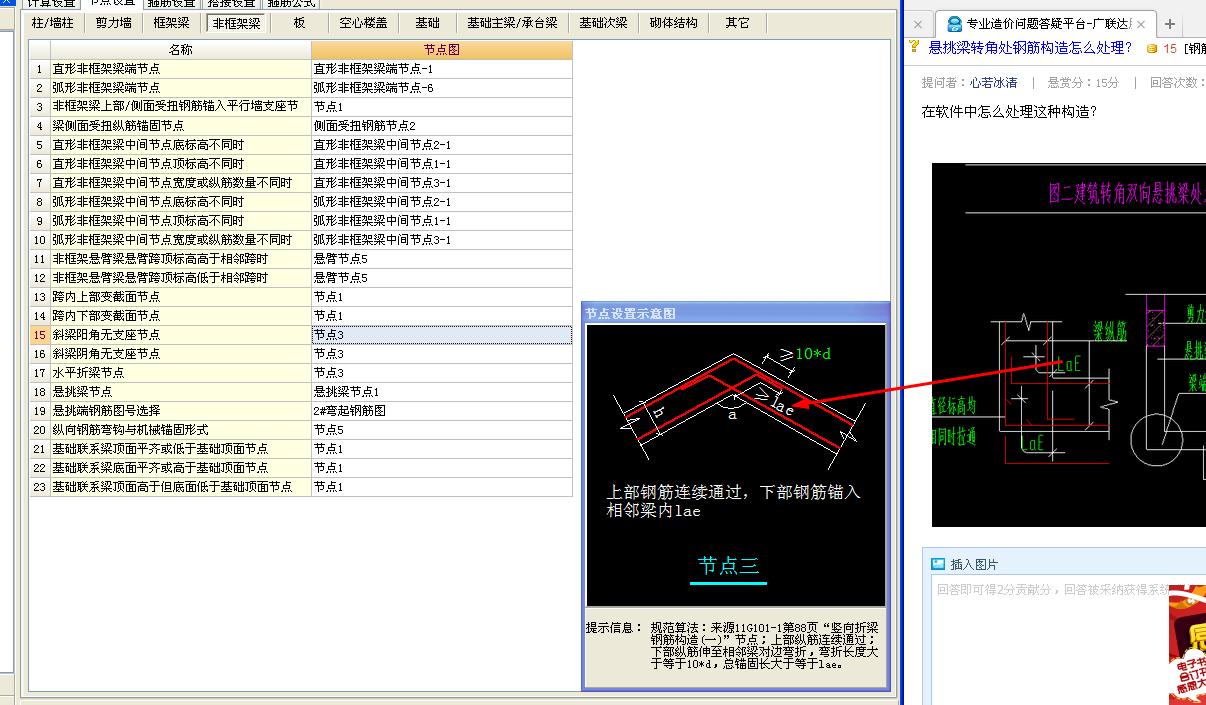This screenshot has height=705, width=1206.
Task: Select row 基础联系梁底面平齐或高于基础顶面节点
Action: tap(181, 468)
